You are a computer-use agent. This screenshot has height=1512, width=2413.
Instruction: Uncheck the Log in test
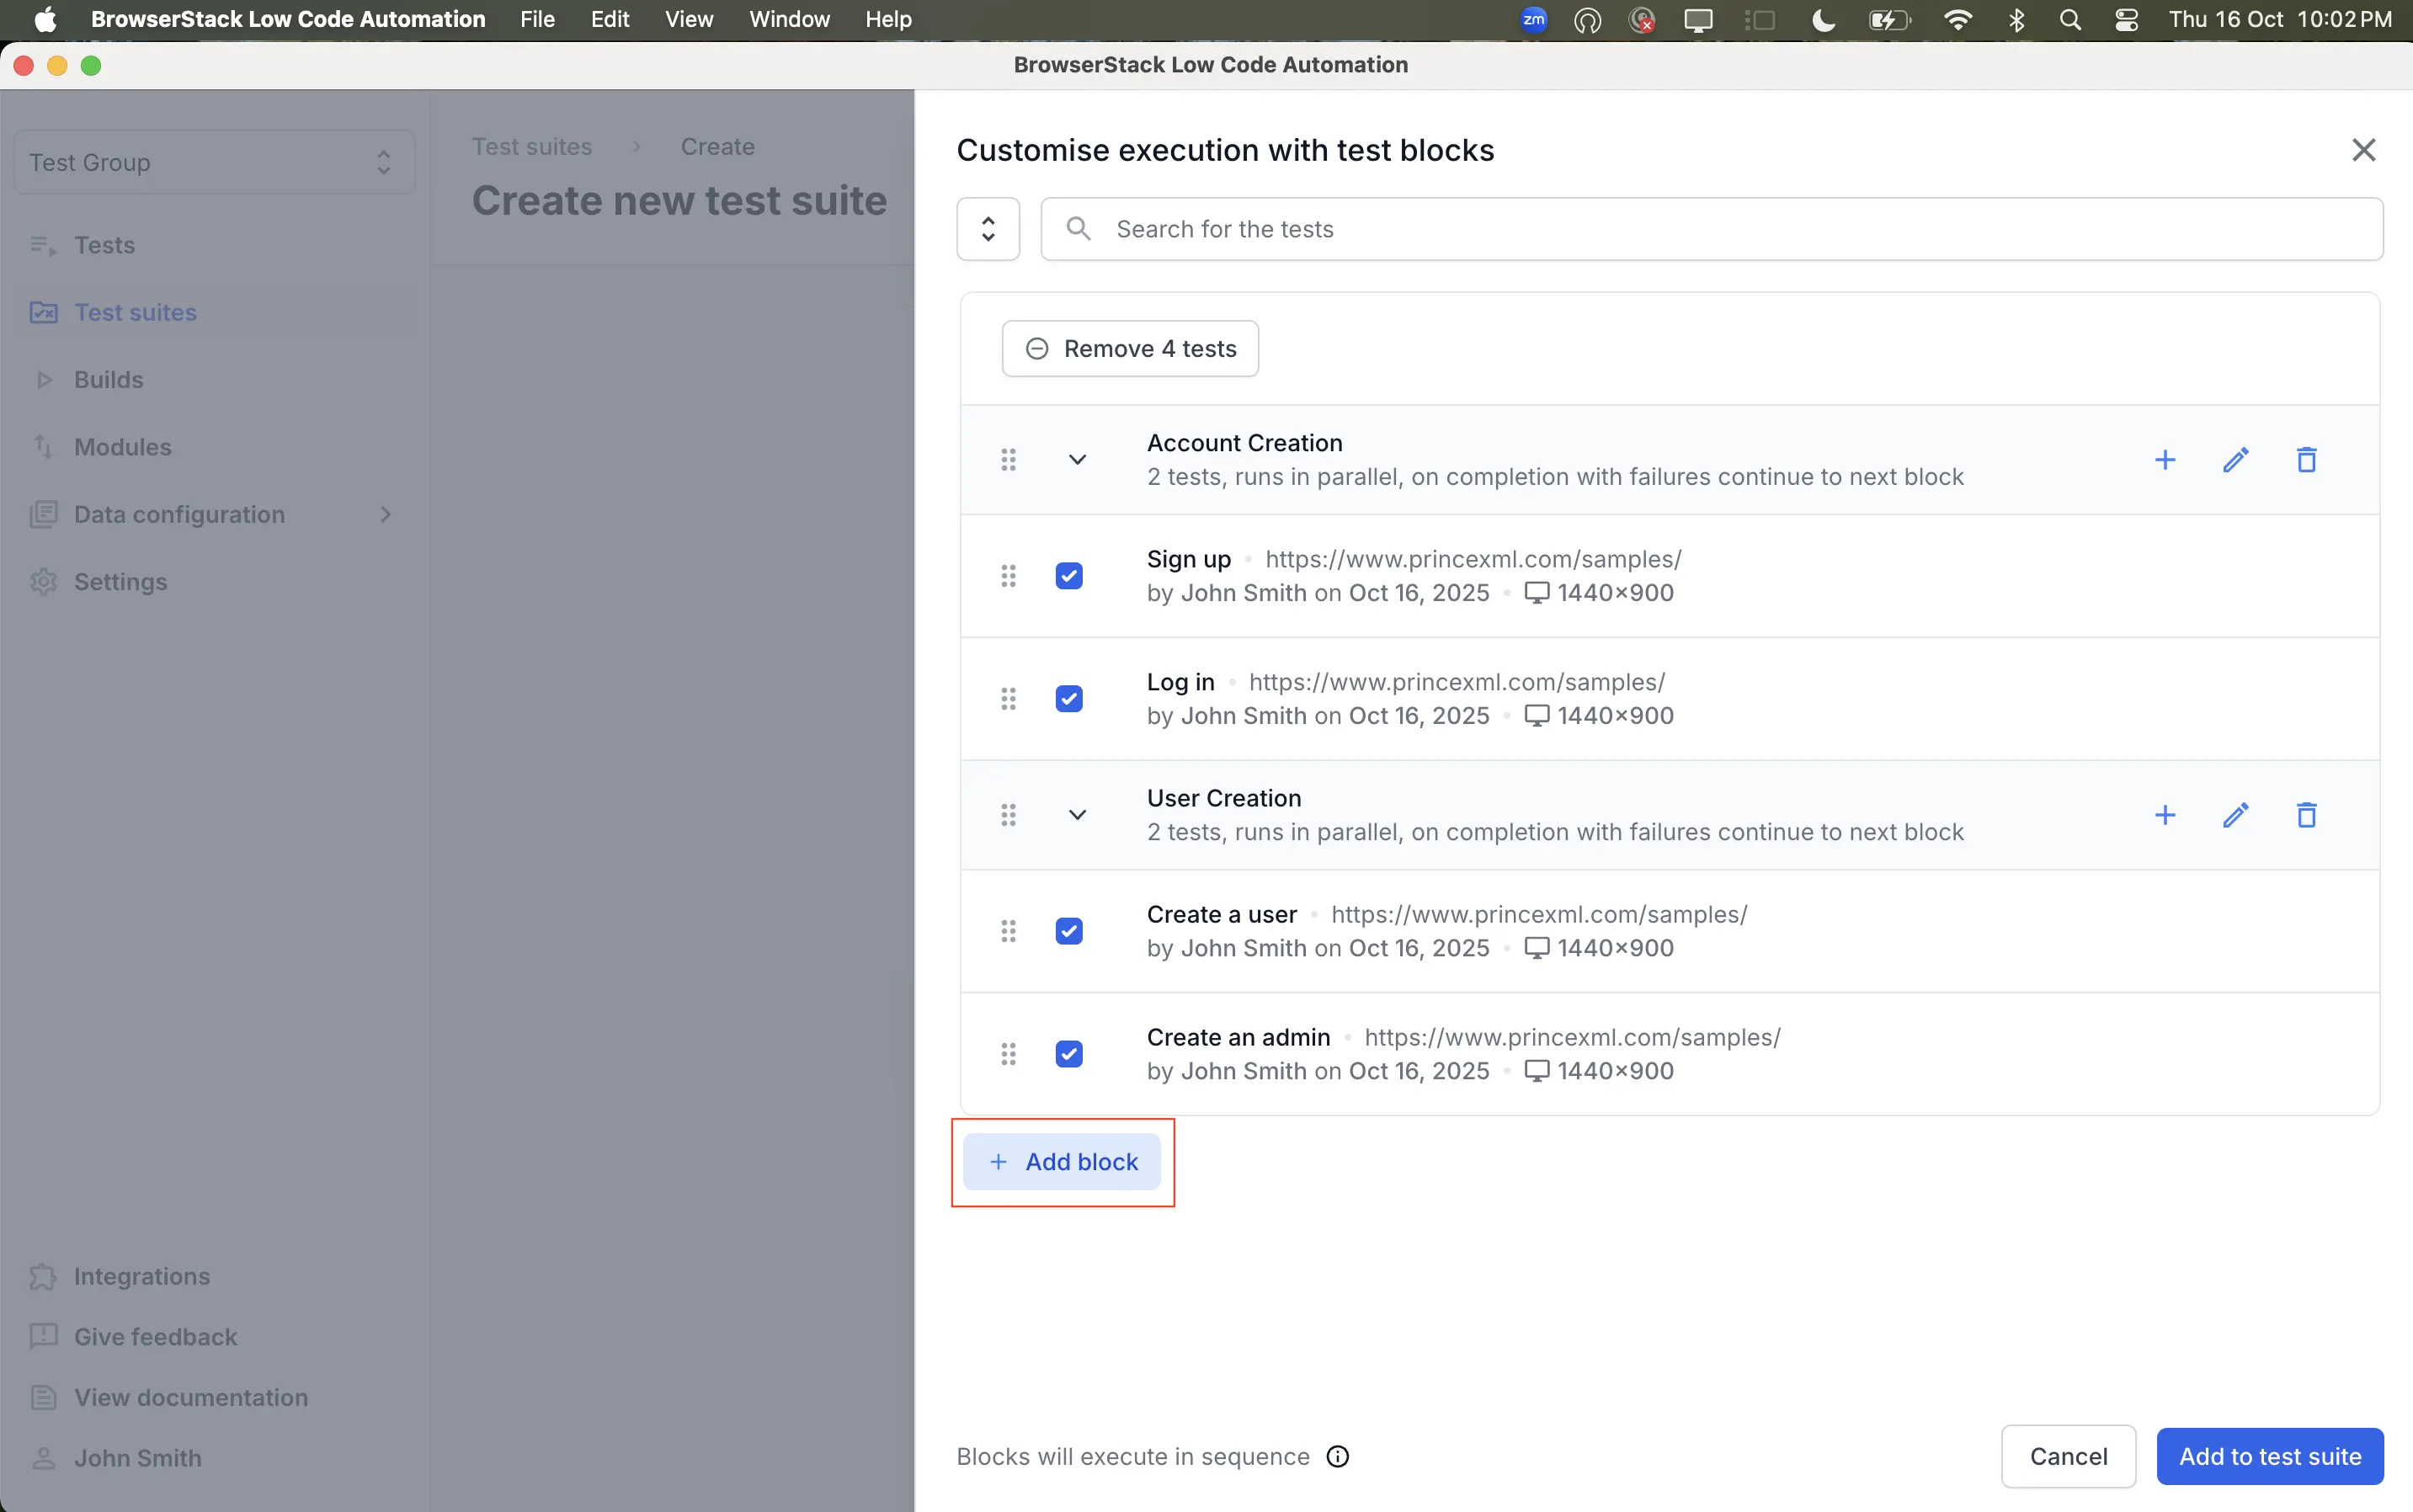click(x=1069, y=698)
